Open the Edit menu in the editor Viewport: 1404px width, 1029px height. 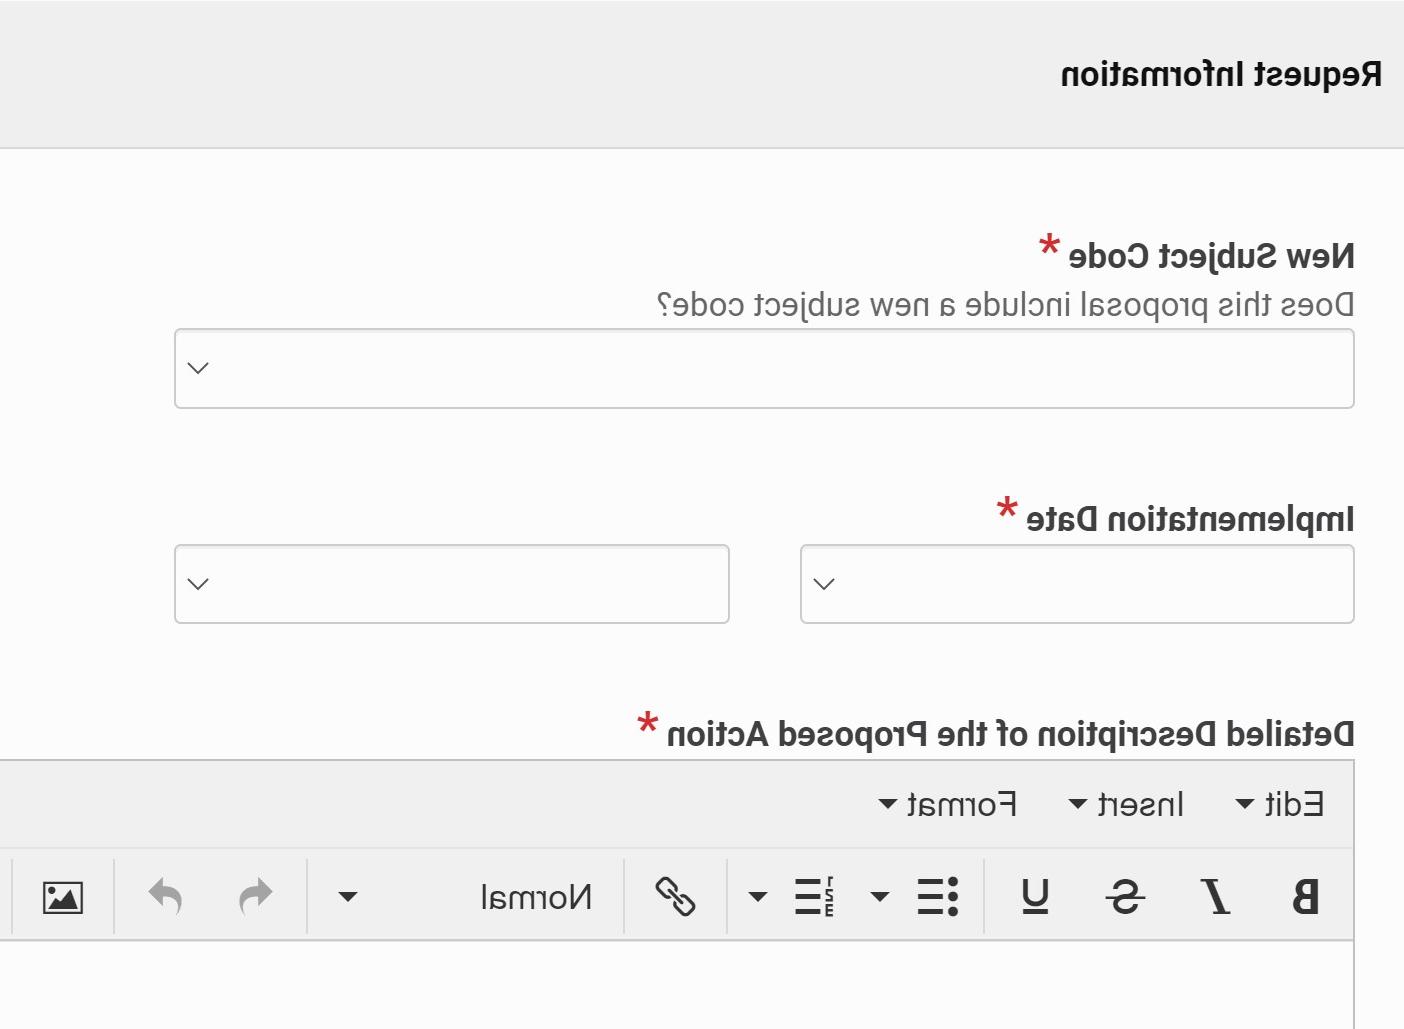pos(1280,804)
